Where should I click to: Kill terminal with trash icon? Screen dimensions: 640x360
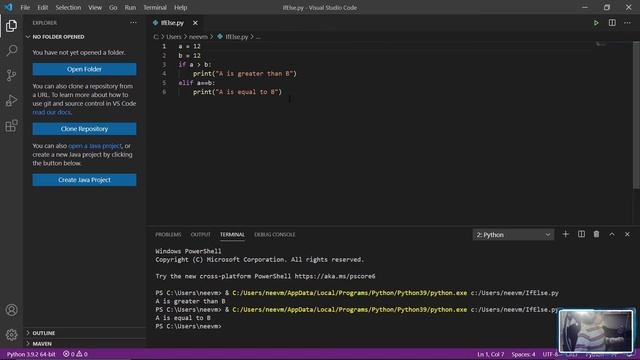pos(596,234)
